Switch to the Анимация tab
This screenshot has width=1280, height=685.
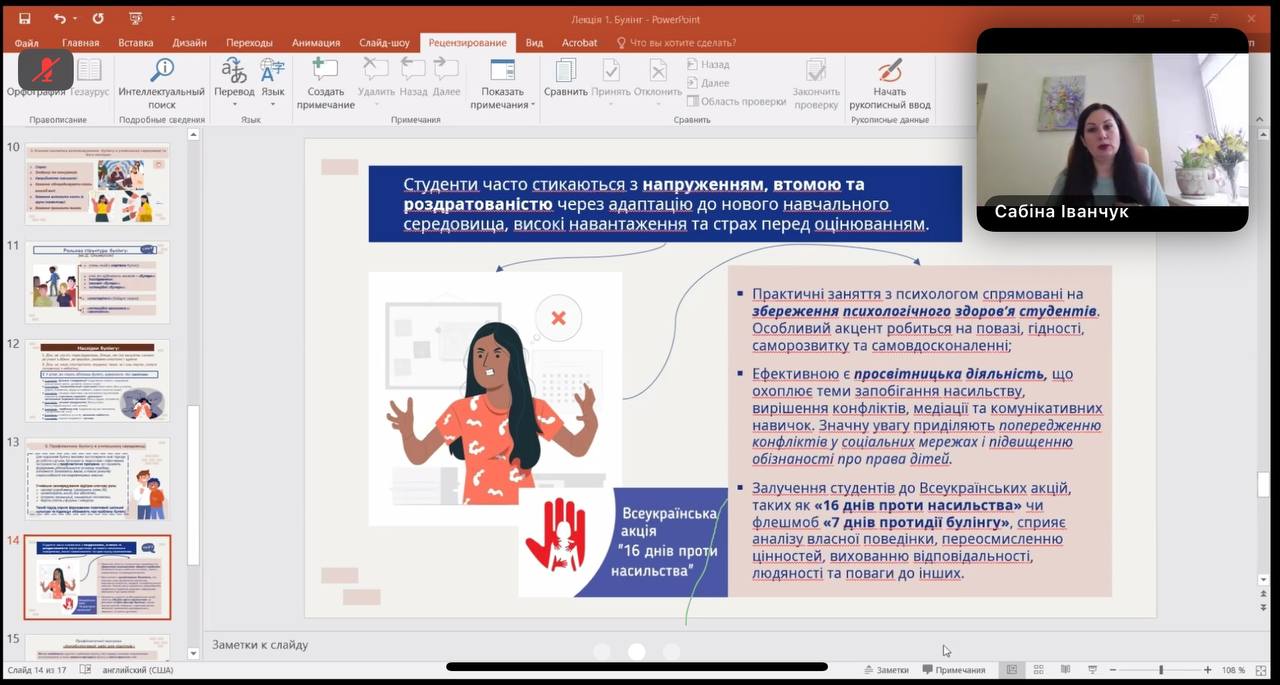tap(316, 43)
